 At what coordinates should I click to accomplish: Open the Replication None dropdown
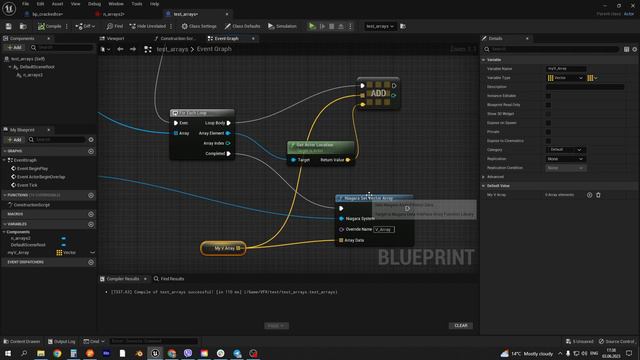pos(565,159)
